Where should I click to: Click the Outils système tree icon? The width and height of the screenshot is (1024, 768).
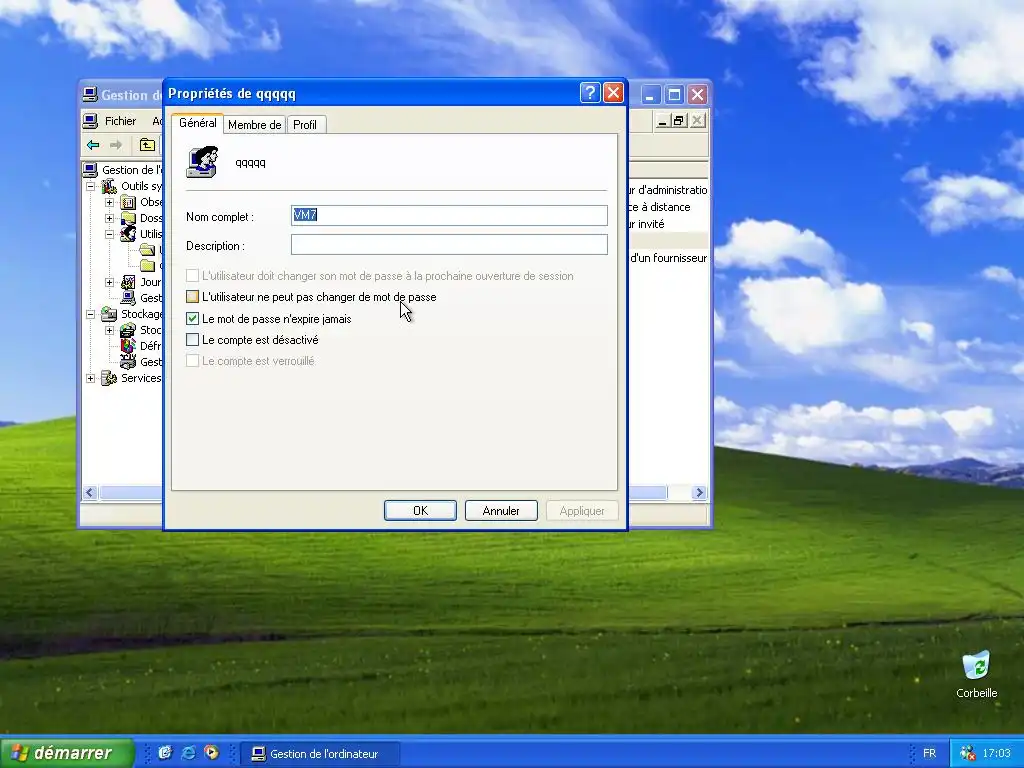point(110,186)
